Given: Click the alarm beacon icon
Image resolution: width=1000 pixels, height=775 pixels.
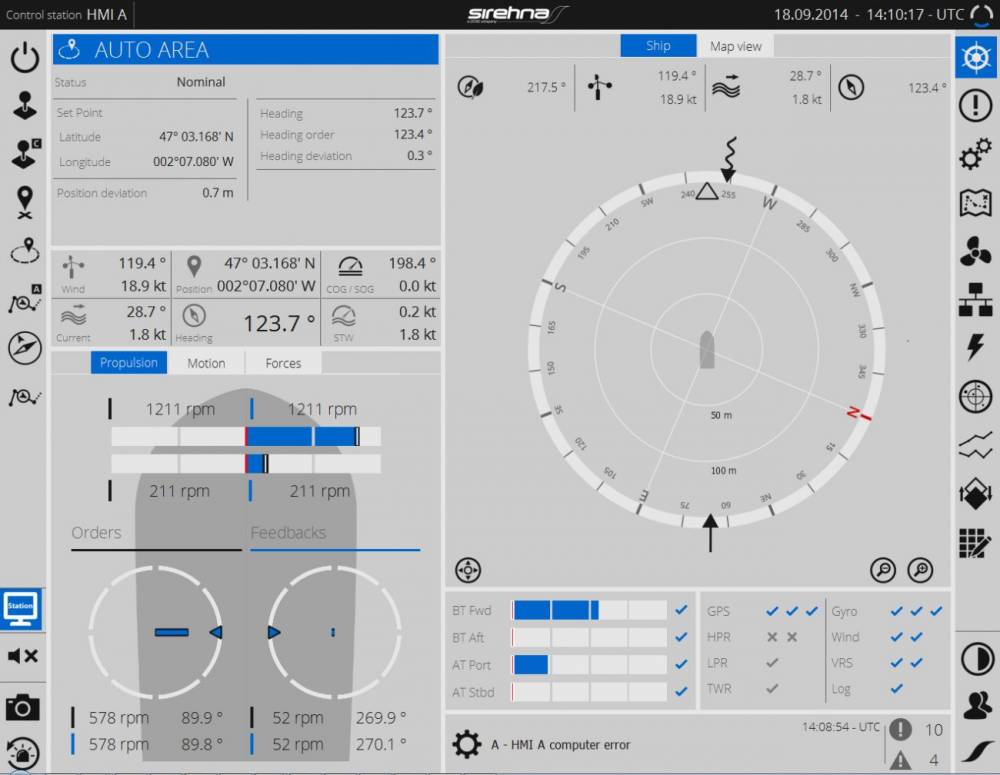Looking at the screenshot, I should pos(23,753).
